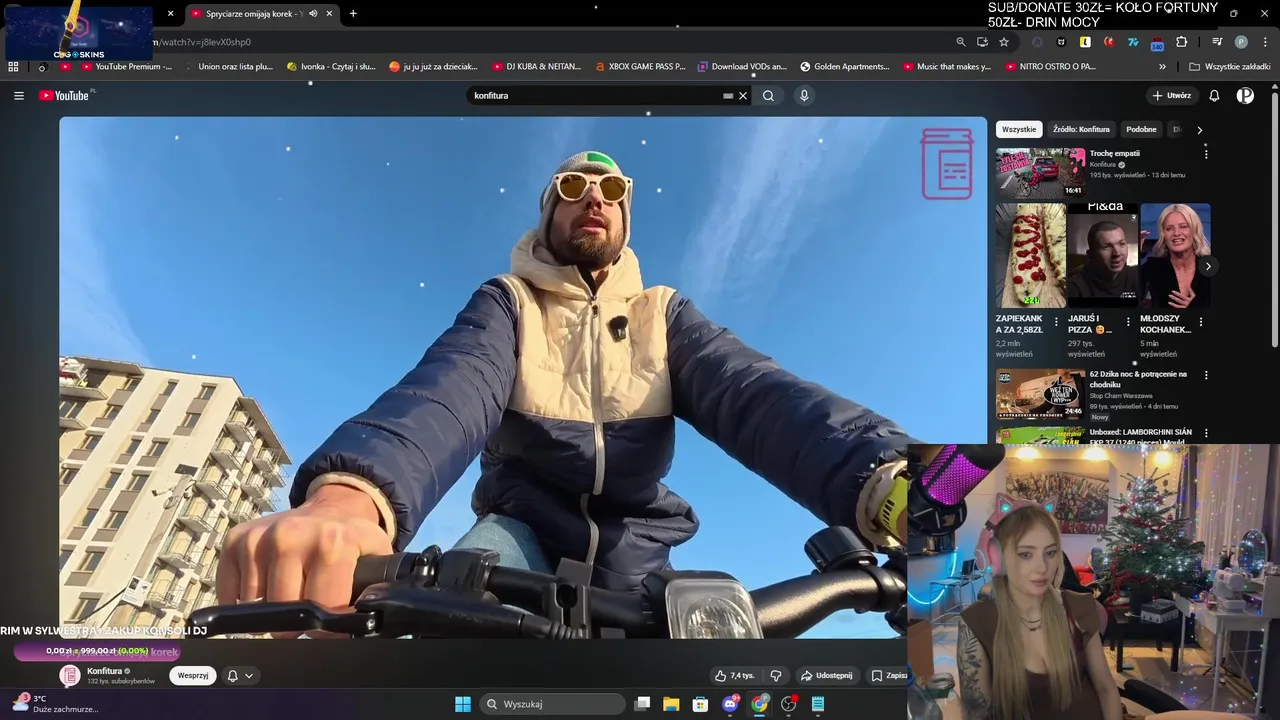
Task: Show hidden bookmarks with the double chevron
Action: pos(1162,67)
